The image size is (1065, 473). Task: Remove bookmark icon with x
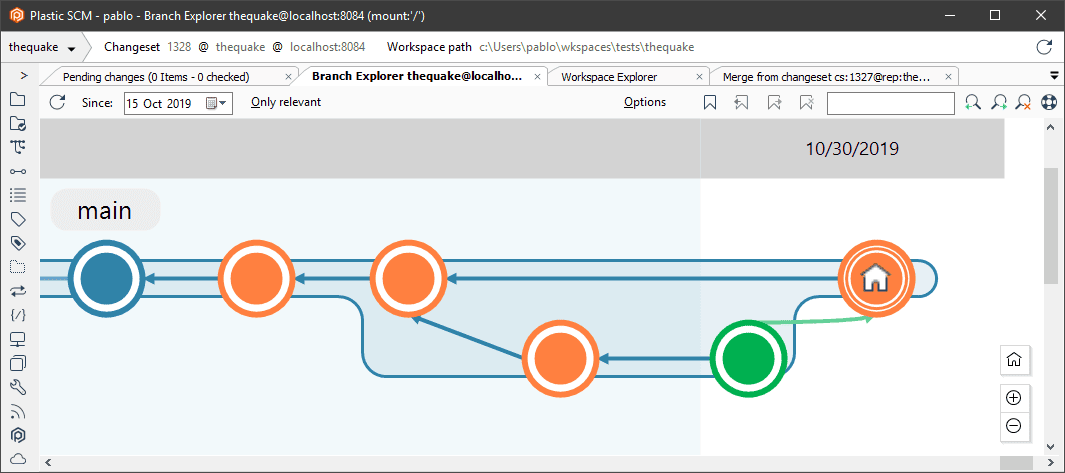point(806,103)
